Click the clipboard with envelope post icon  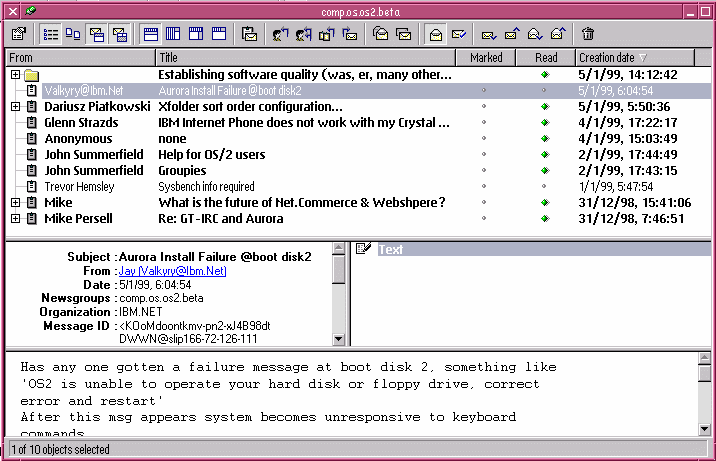pyautogui.click(x=249, y=34)
